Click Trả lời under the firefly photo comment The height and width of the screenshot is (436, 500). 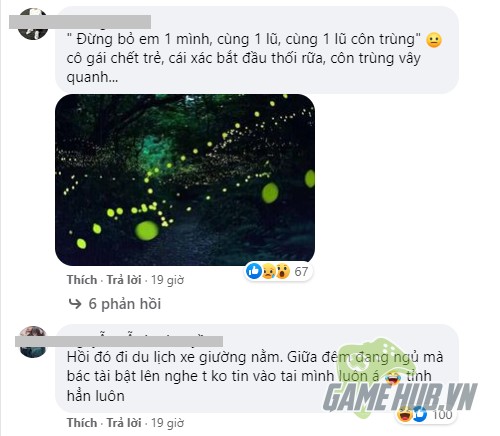click(x=124, y=280)
